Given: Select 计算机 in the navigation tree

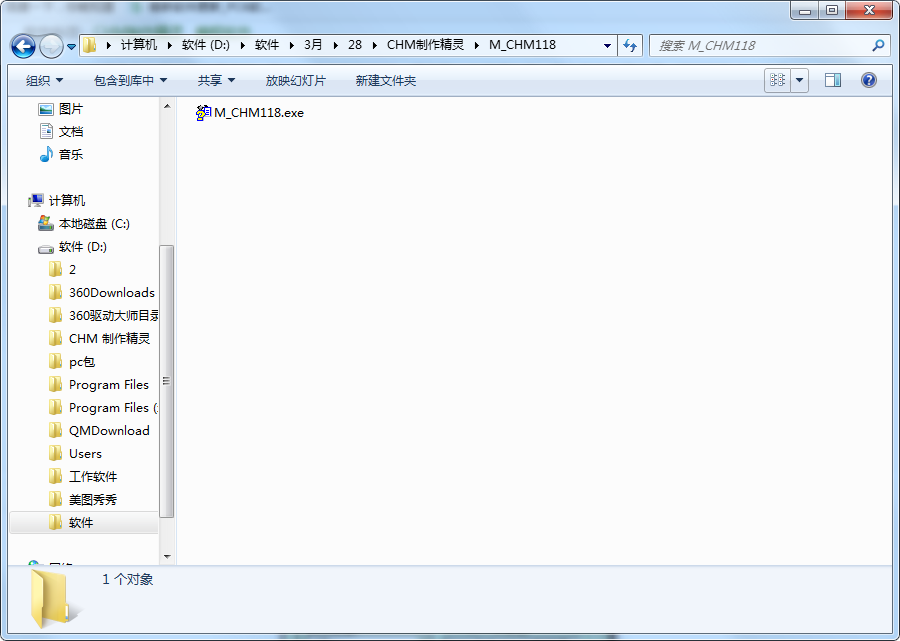Looking at the screenshot, I should coord(67,201).
